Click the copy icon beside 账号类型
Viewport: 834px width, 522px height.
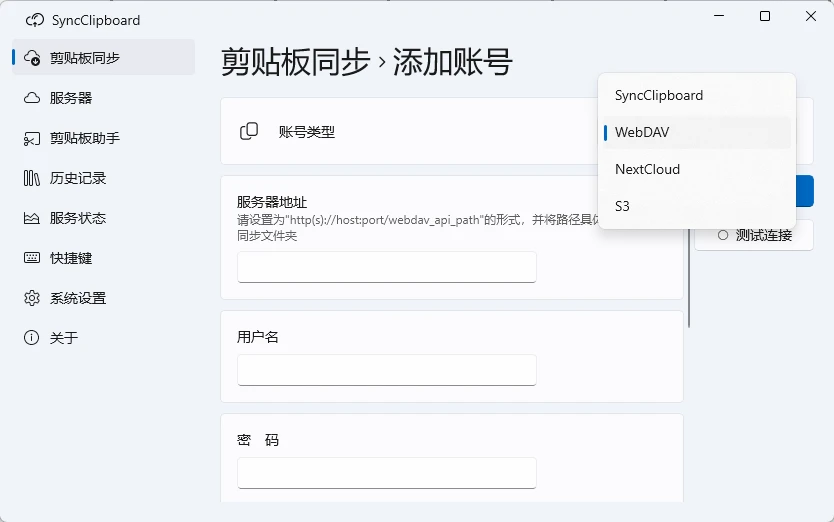(249, 131)
